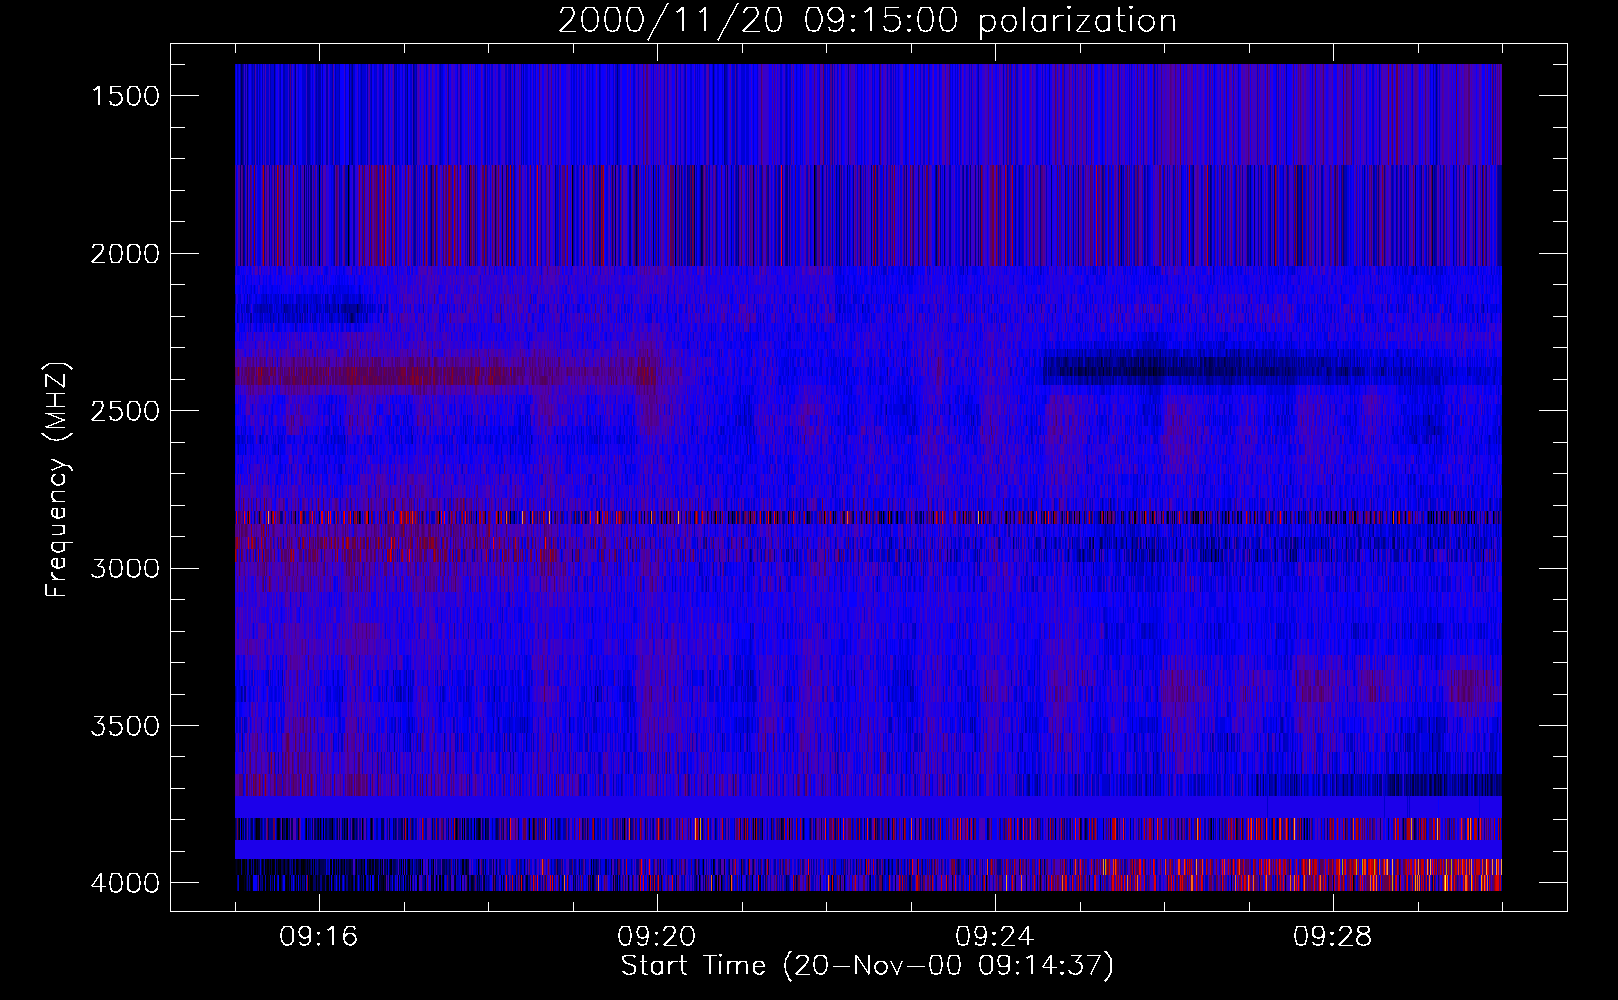Click the 2000 frequency tick label
This screenshot has width=1618, height=1000.
point(125,254)
